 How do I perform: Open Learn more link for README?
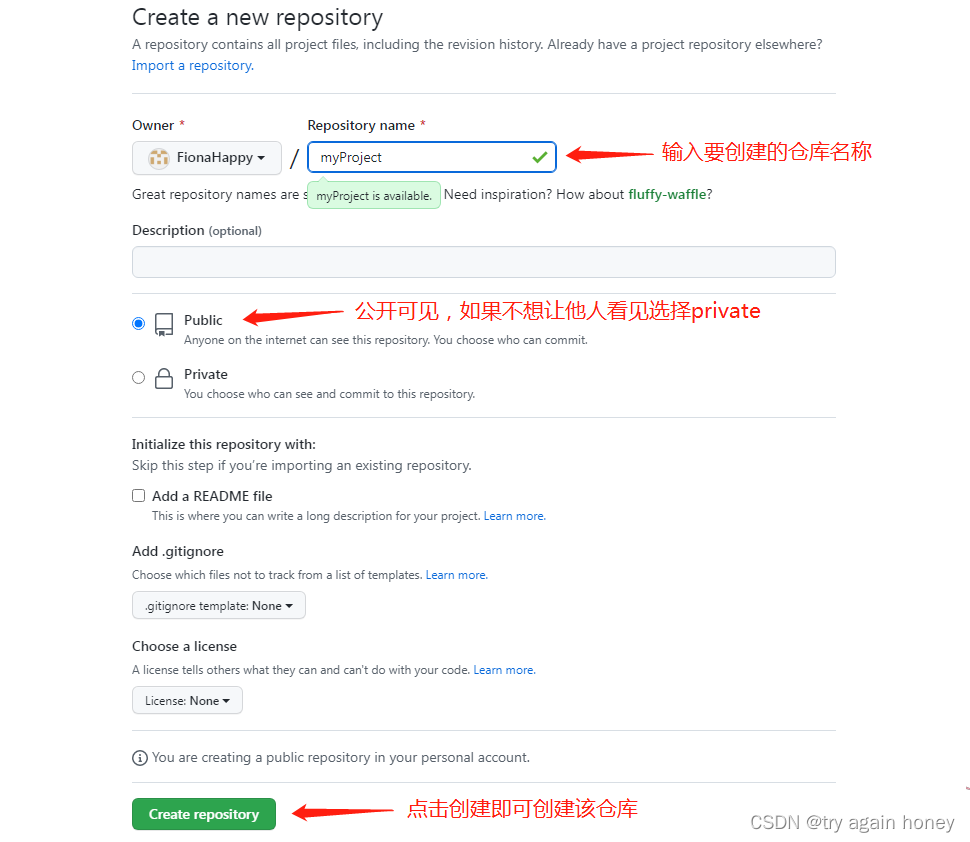(x=514, y=516)
